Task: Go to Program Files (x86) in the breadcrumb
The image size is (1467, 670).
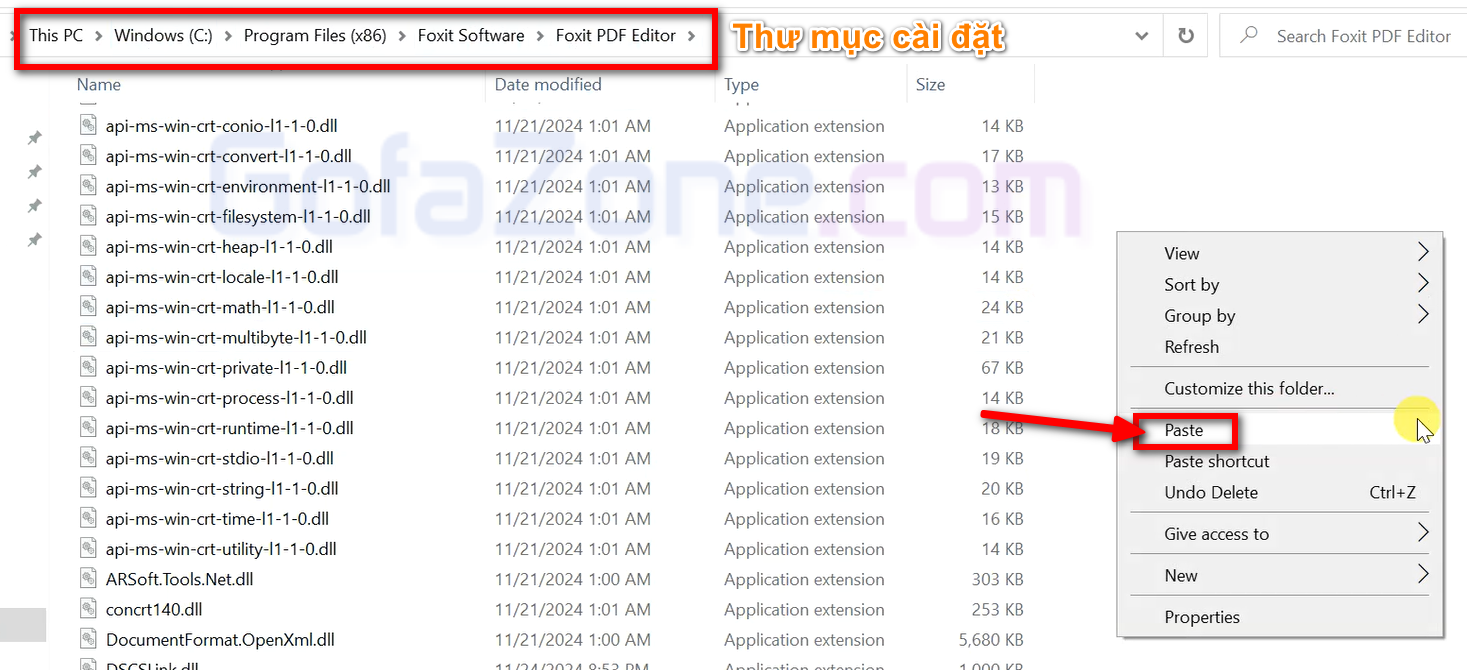Action: [x=315, y=36]
